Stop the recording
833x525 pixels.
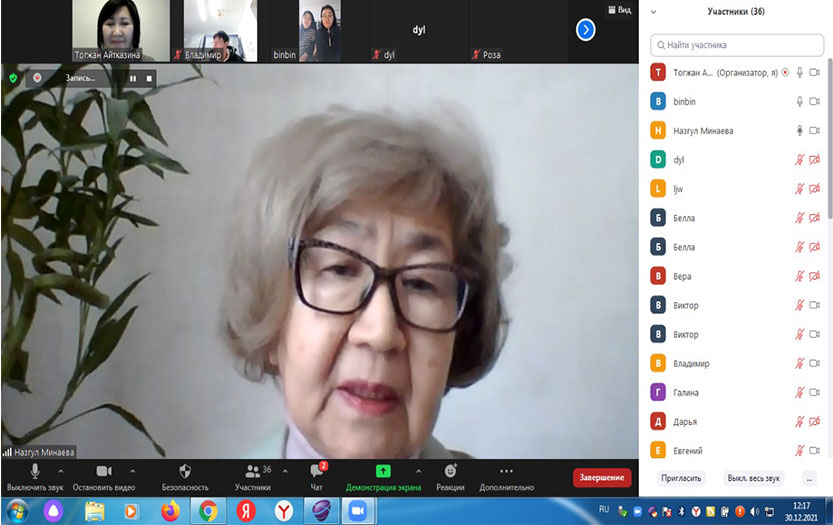[149, 78]
